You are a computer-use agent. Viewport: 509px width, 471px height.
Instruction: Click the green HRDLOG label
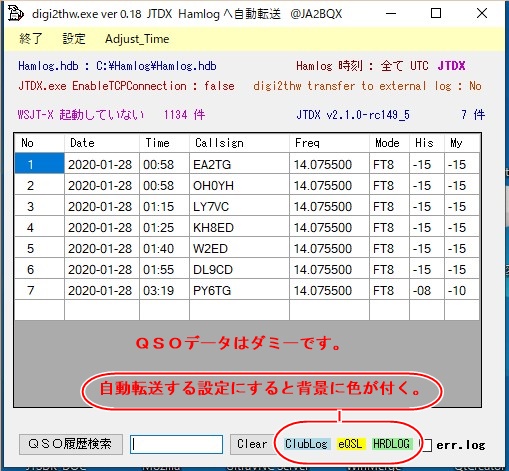click(x=391, y=444)
